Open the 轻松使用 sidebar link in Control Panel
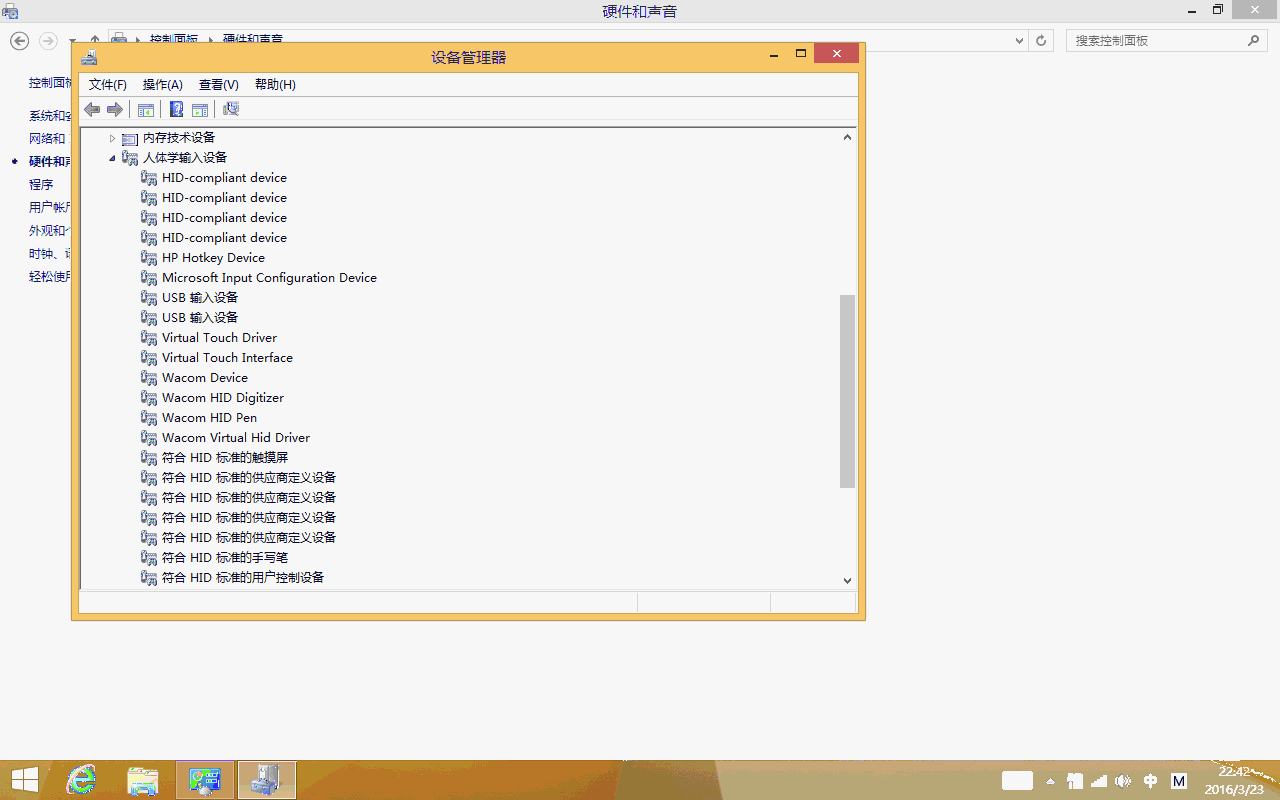1280x800 pixels. [50, 276]
